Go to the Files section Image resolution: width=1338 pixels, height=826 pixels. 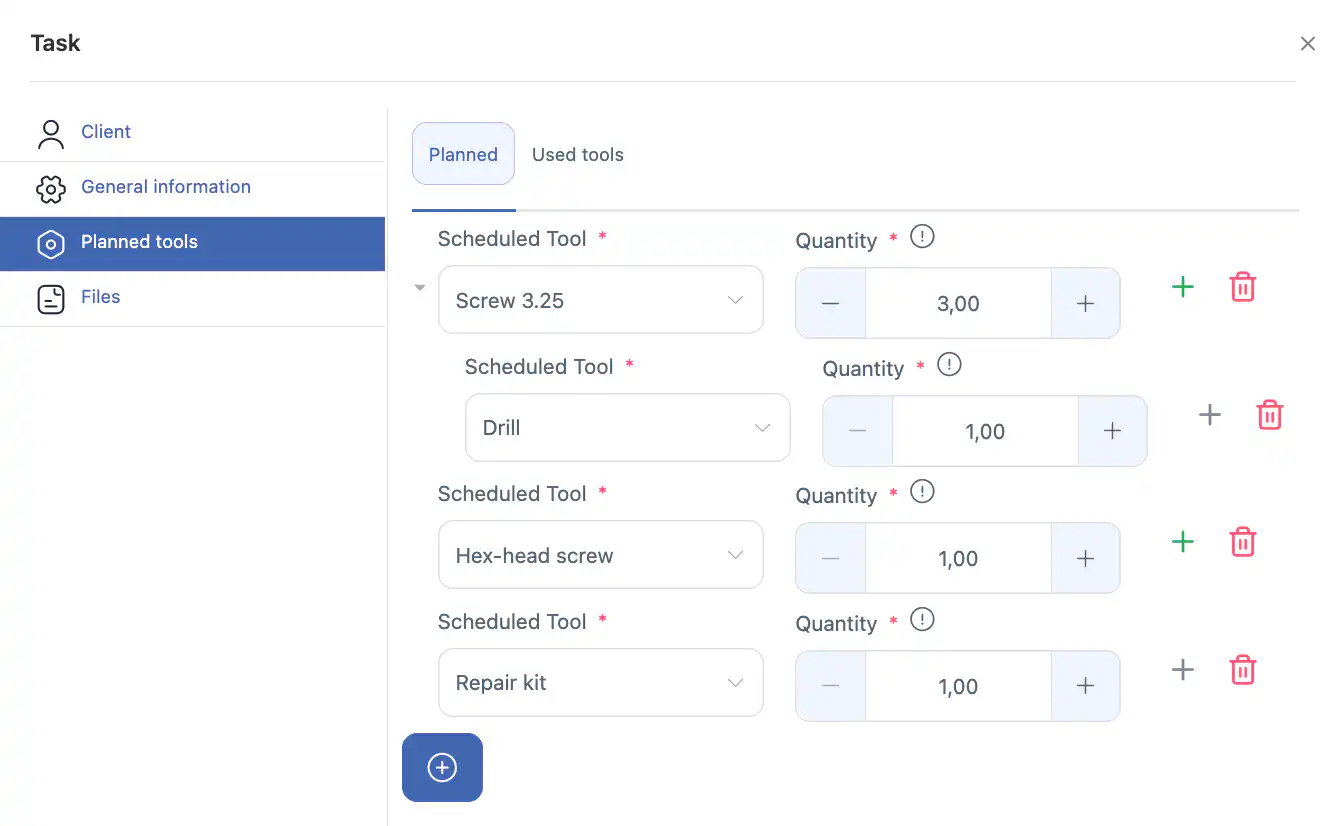pyautogui.click(x=100, y=297)
